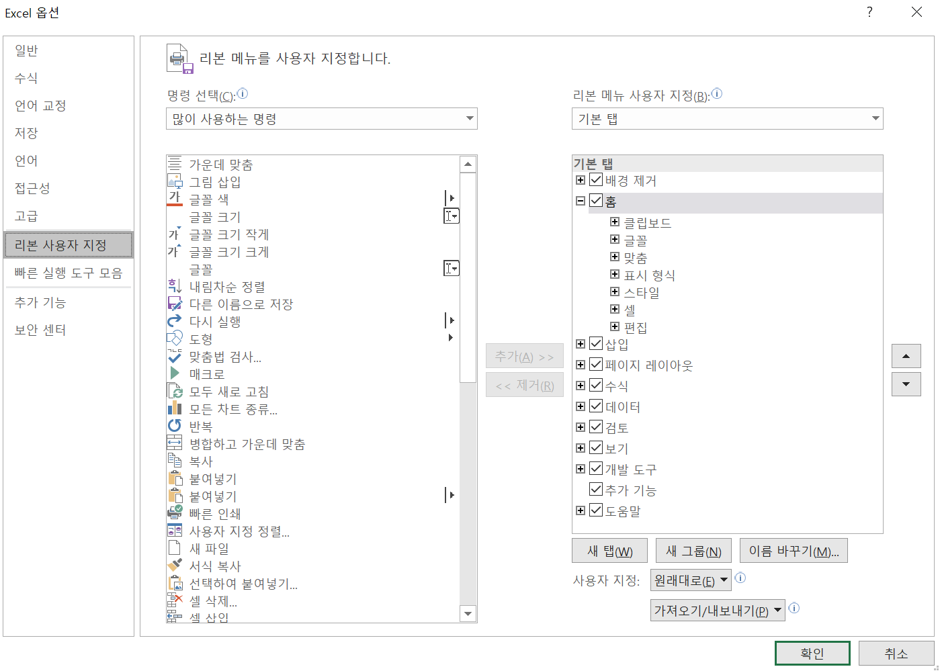Click info icon next to 가져오기/내보내기
The height and width of the screenshot is (671, 940).
click(794, 609)
